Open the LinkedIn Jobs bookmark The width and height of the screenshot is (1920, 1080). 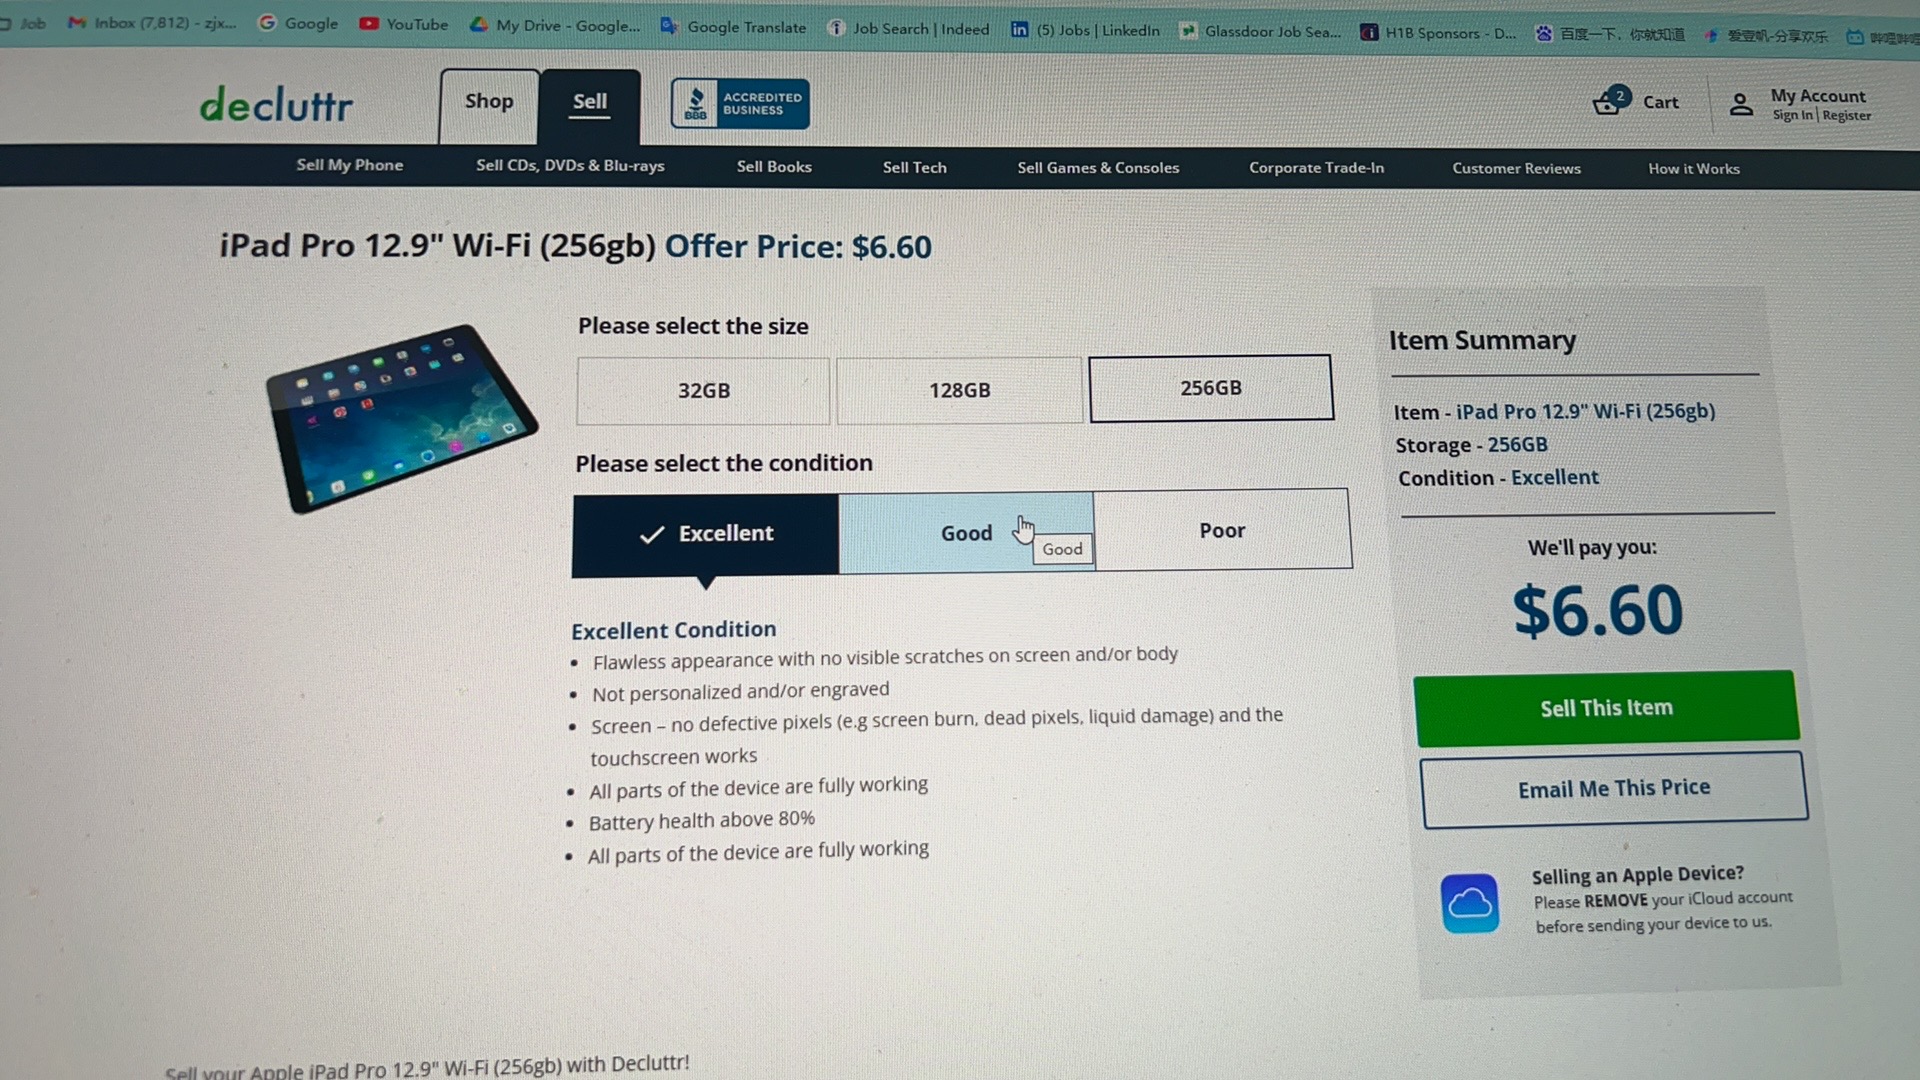coord(1085,30)
